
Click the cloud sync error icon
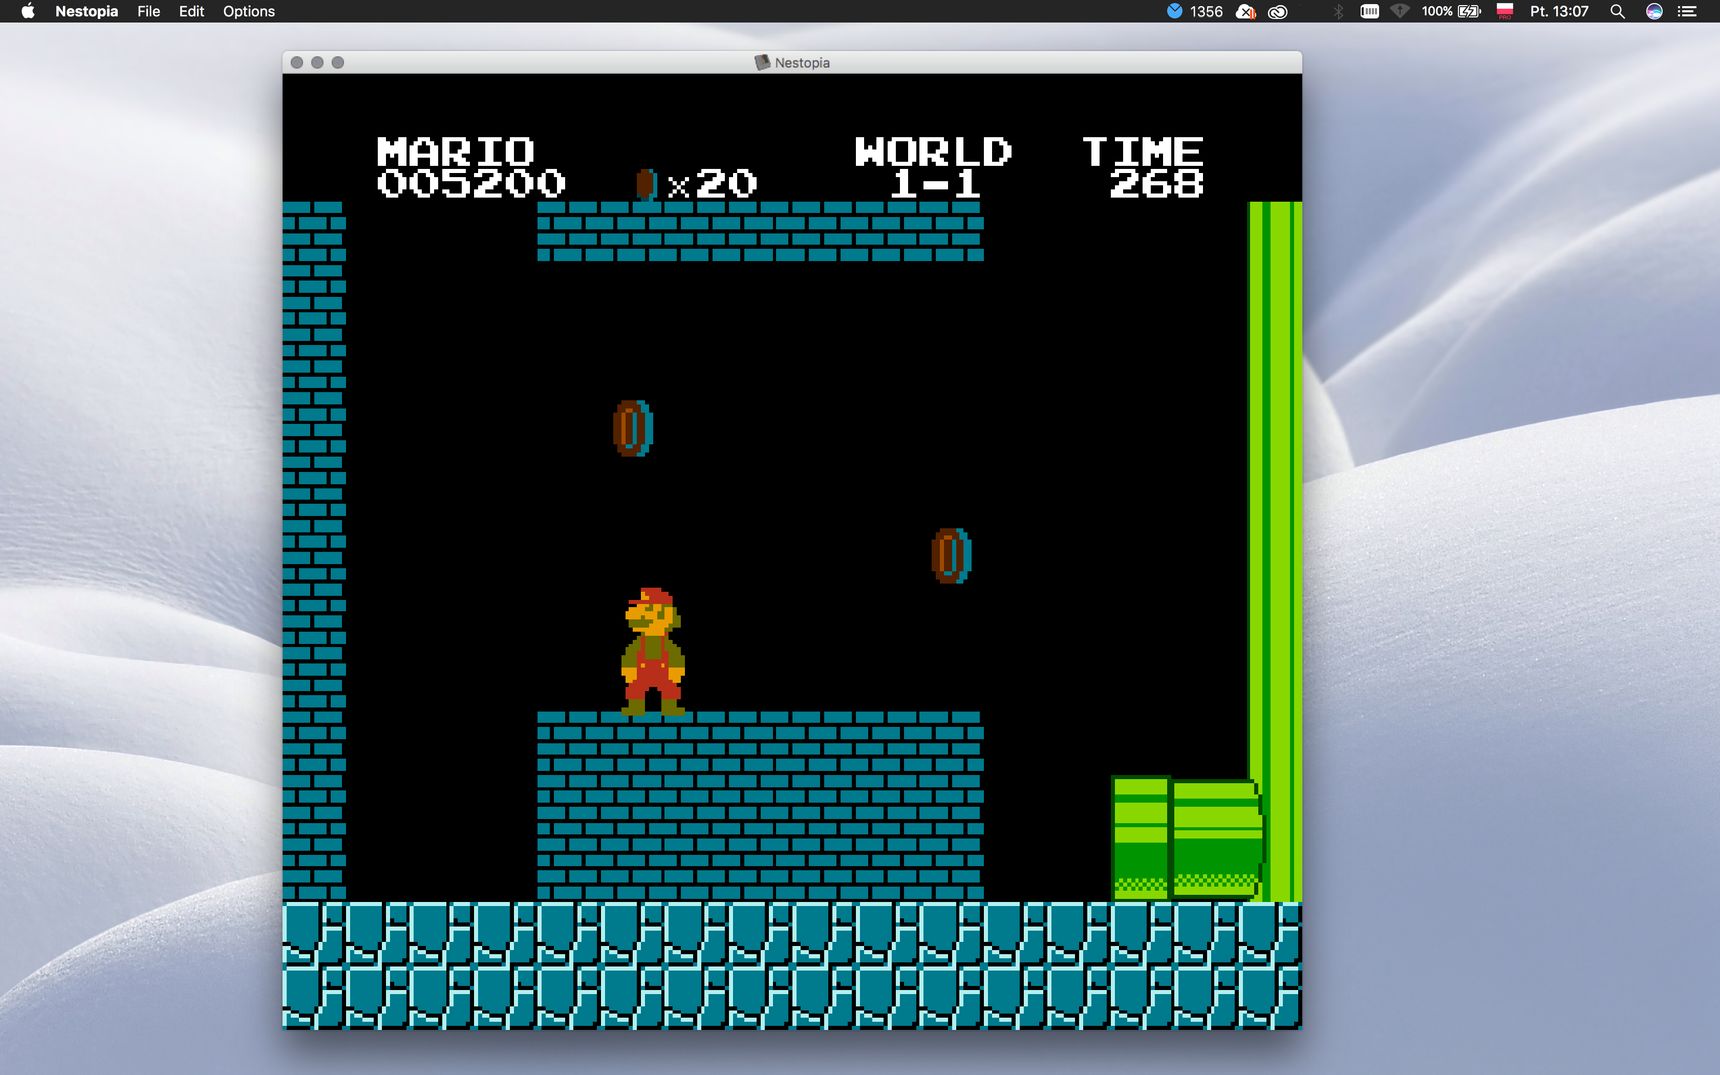(1246, 11)
